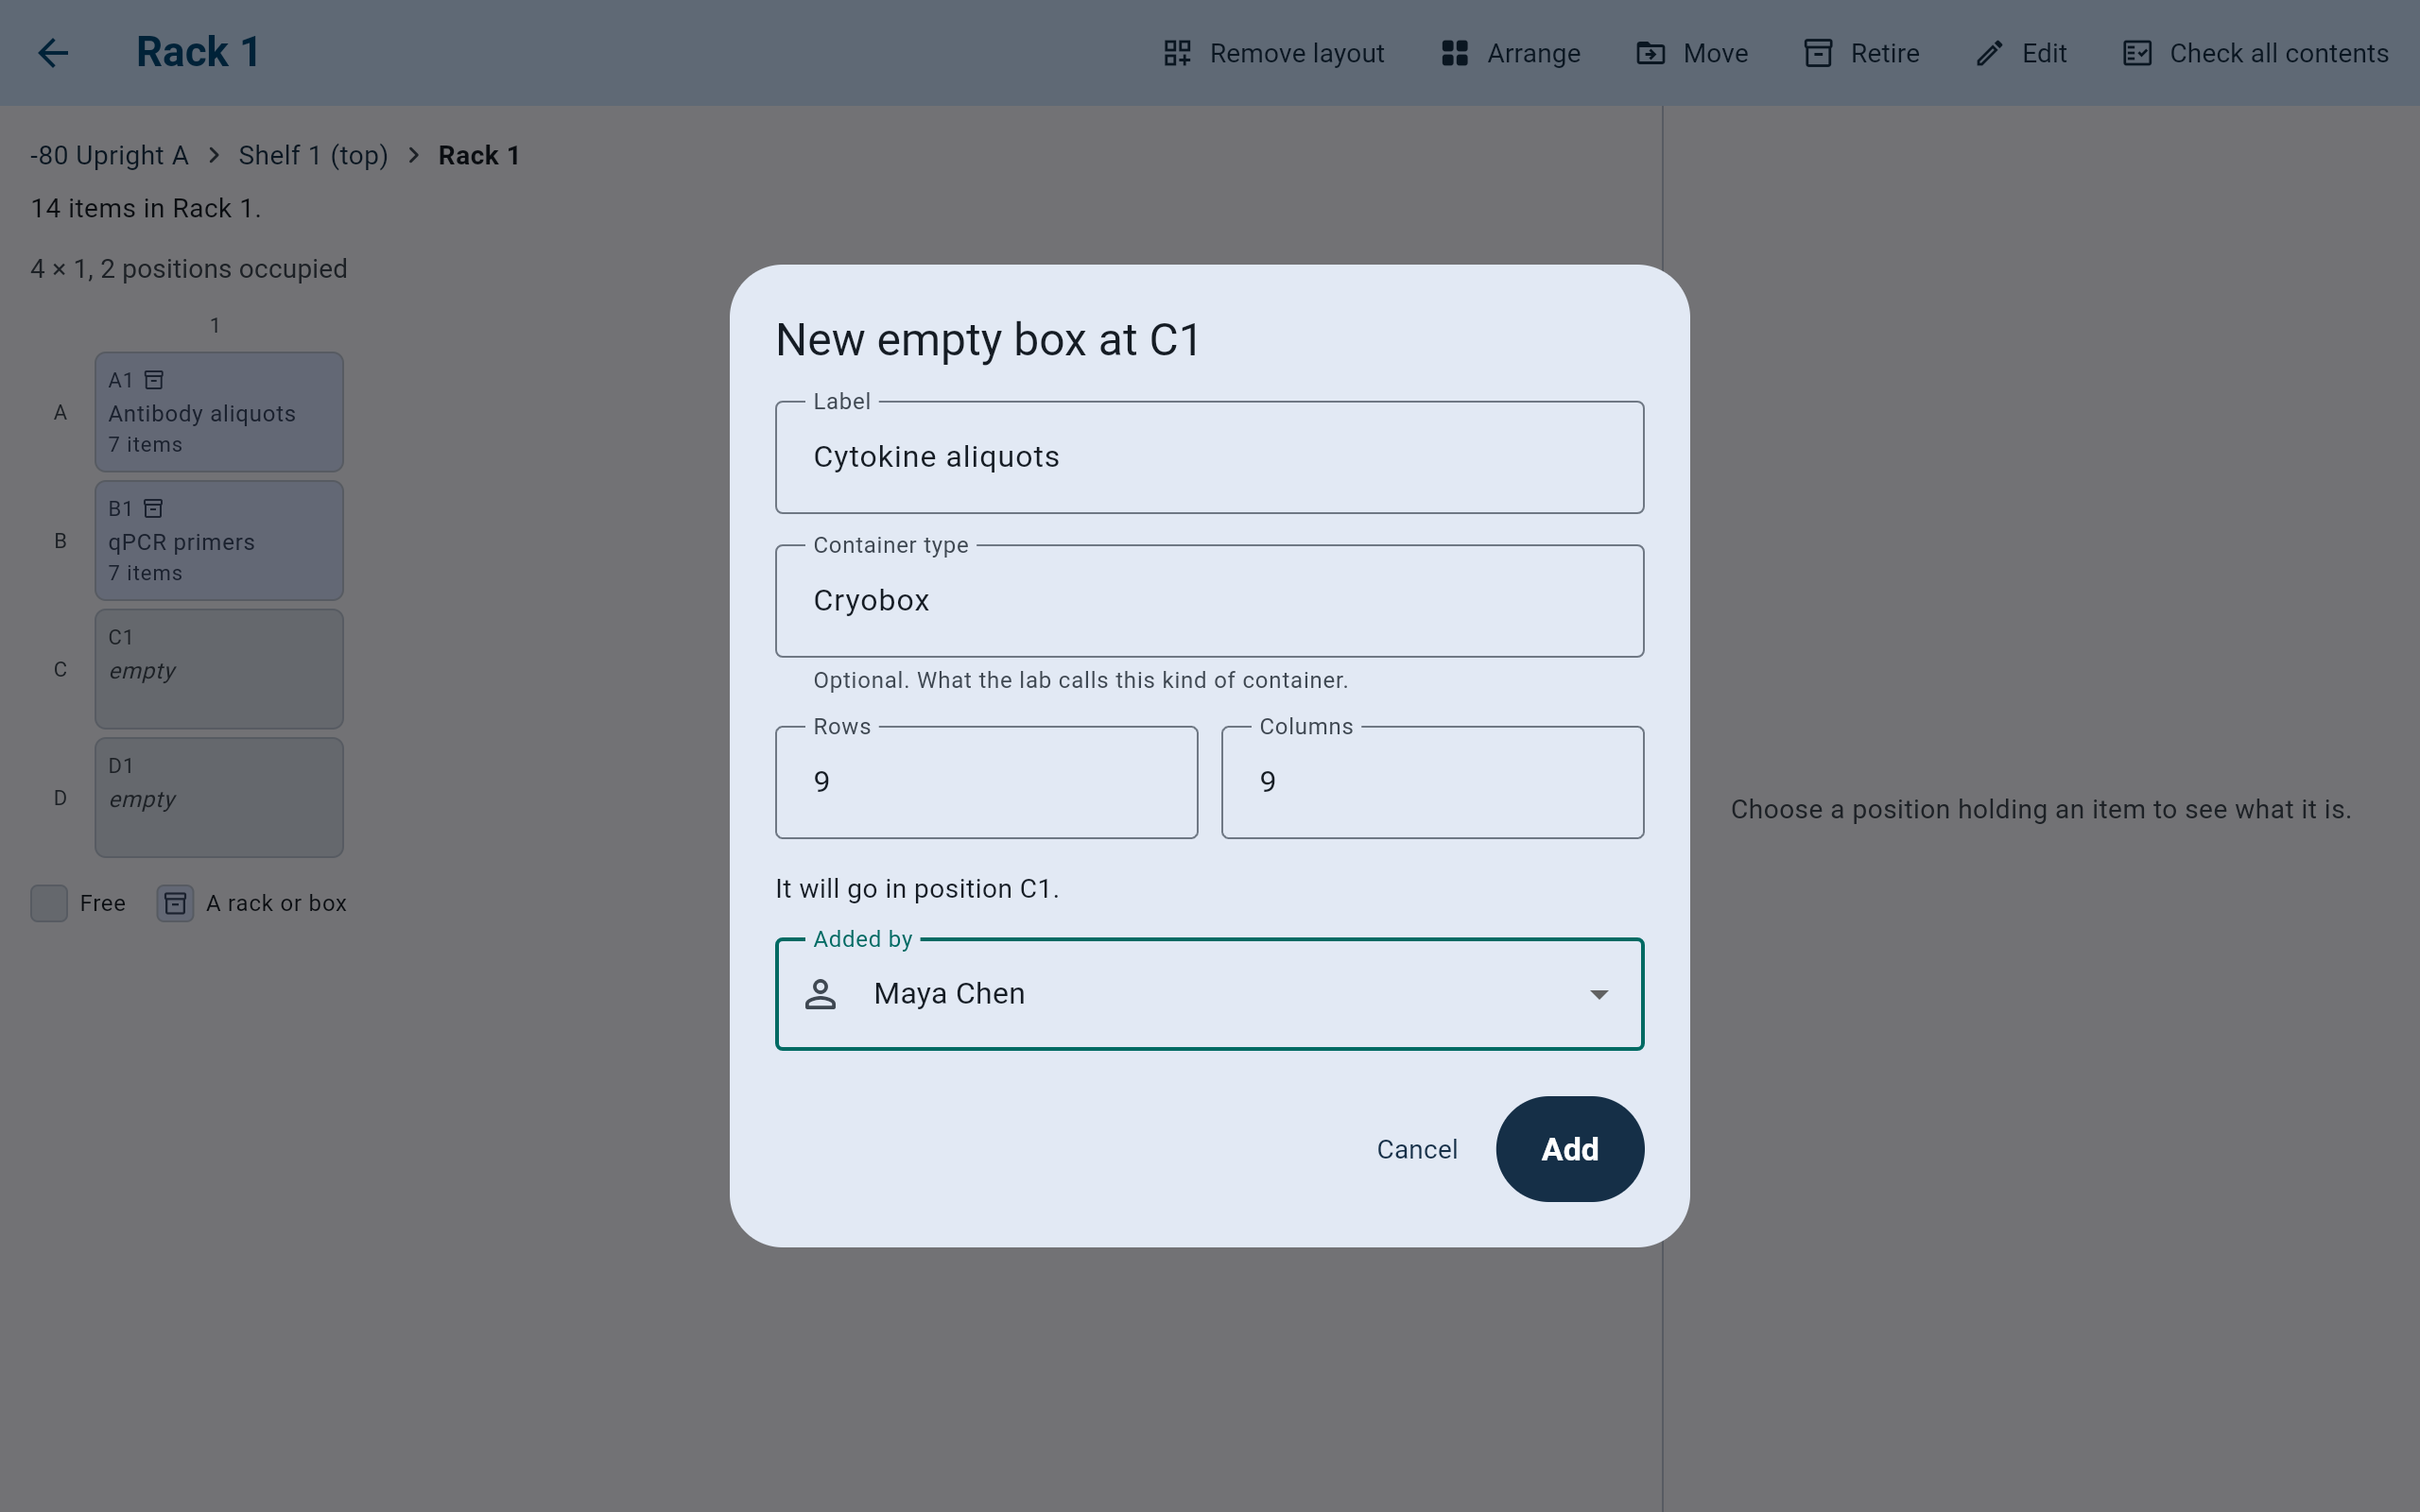Go to Shelf 1 (top) breadcrumb

click(313, 155)
